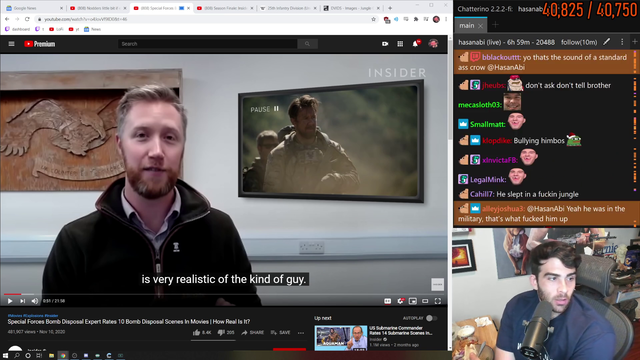Click the Chrome icon on the taskbar
The width and height of the screenshot is (640, 360).
(63, 356)
